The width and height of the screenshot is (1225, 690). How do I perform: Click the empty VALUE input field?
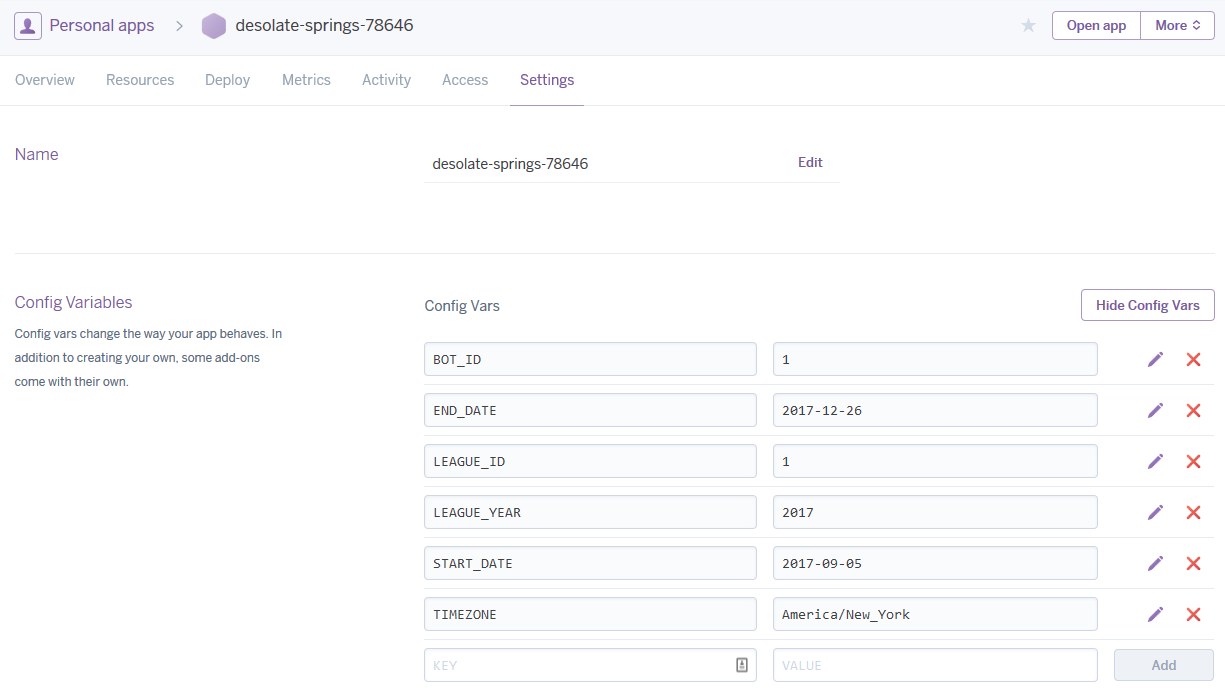tap(934, 665)
